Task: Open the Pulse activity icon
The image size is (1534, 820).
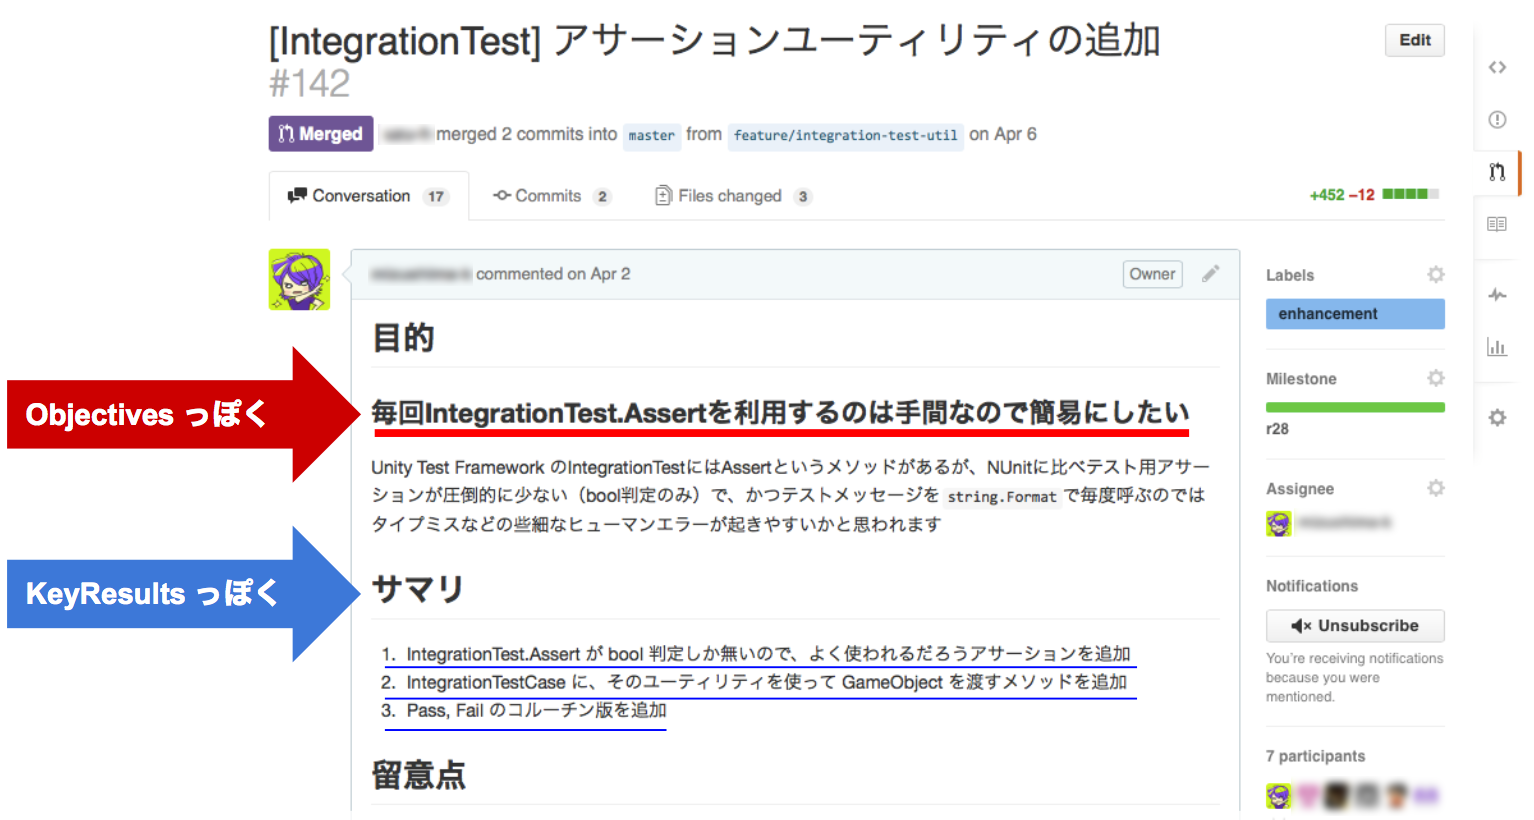Action: click(x=1496, y=295)
